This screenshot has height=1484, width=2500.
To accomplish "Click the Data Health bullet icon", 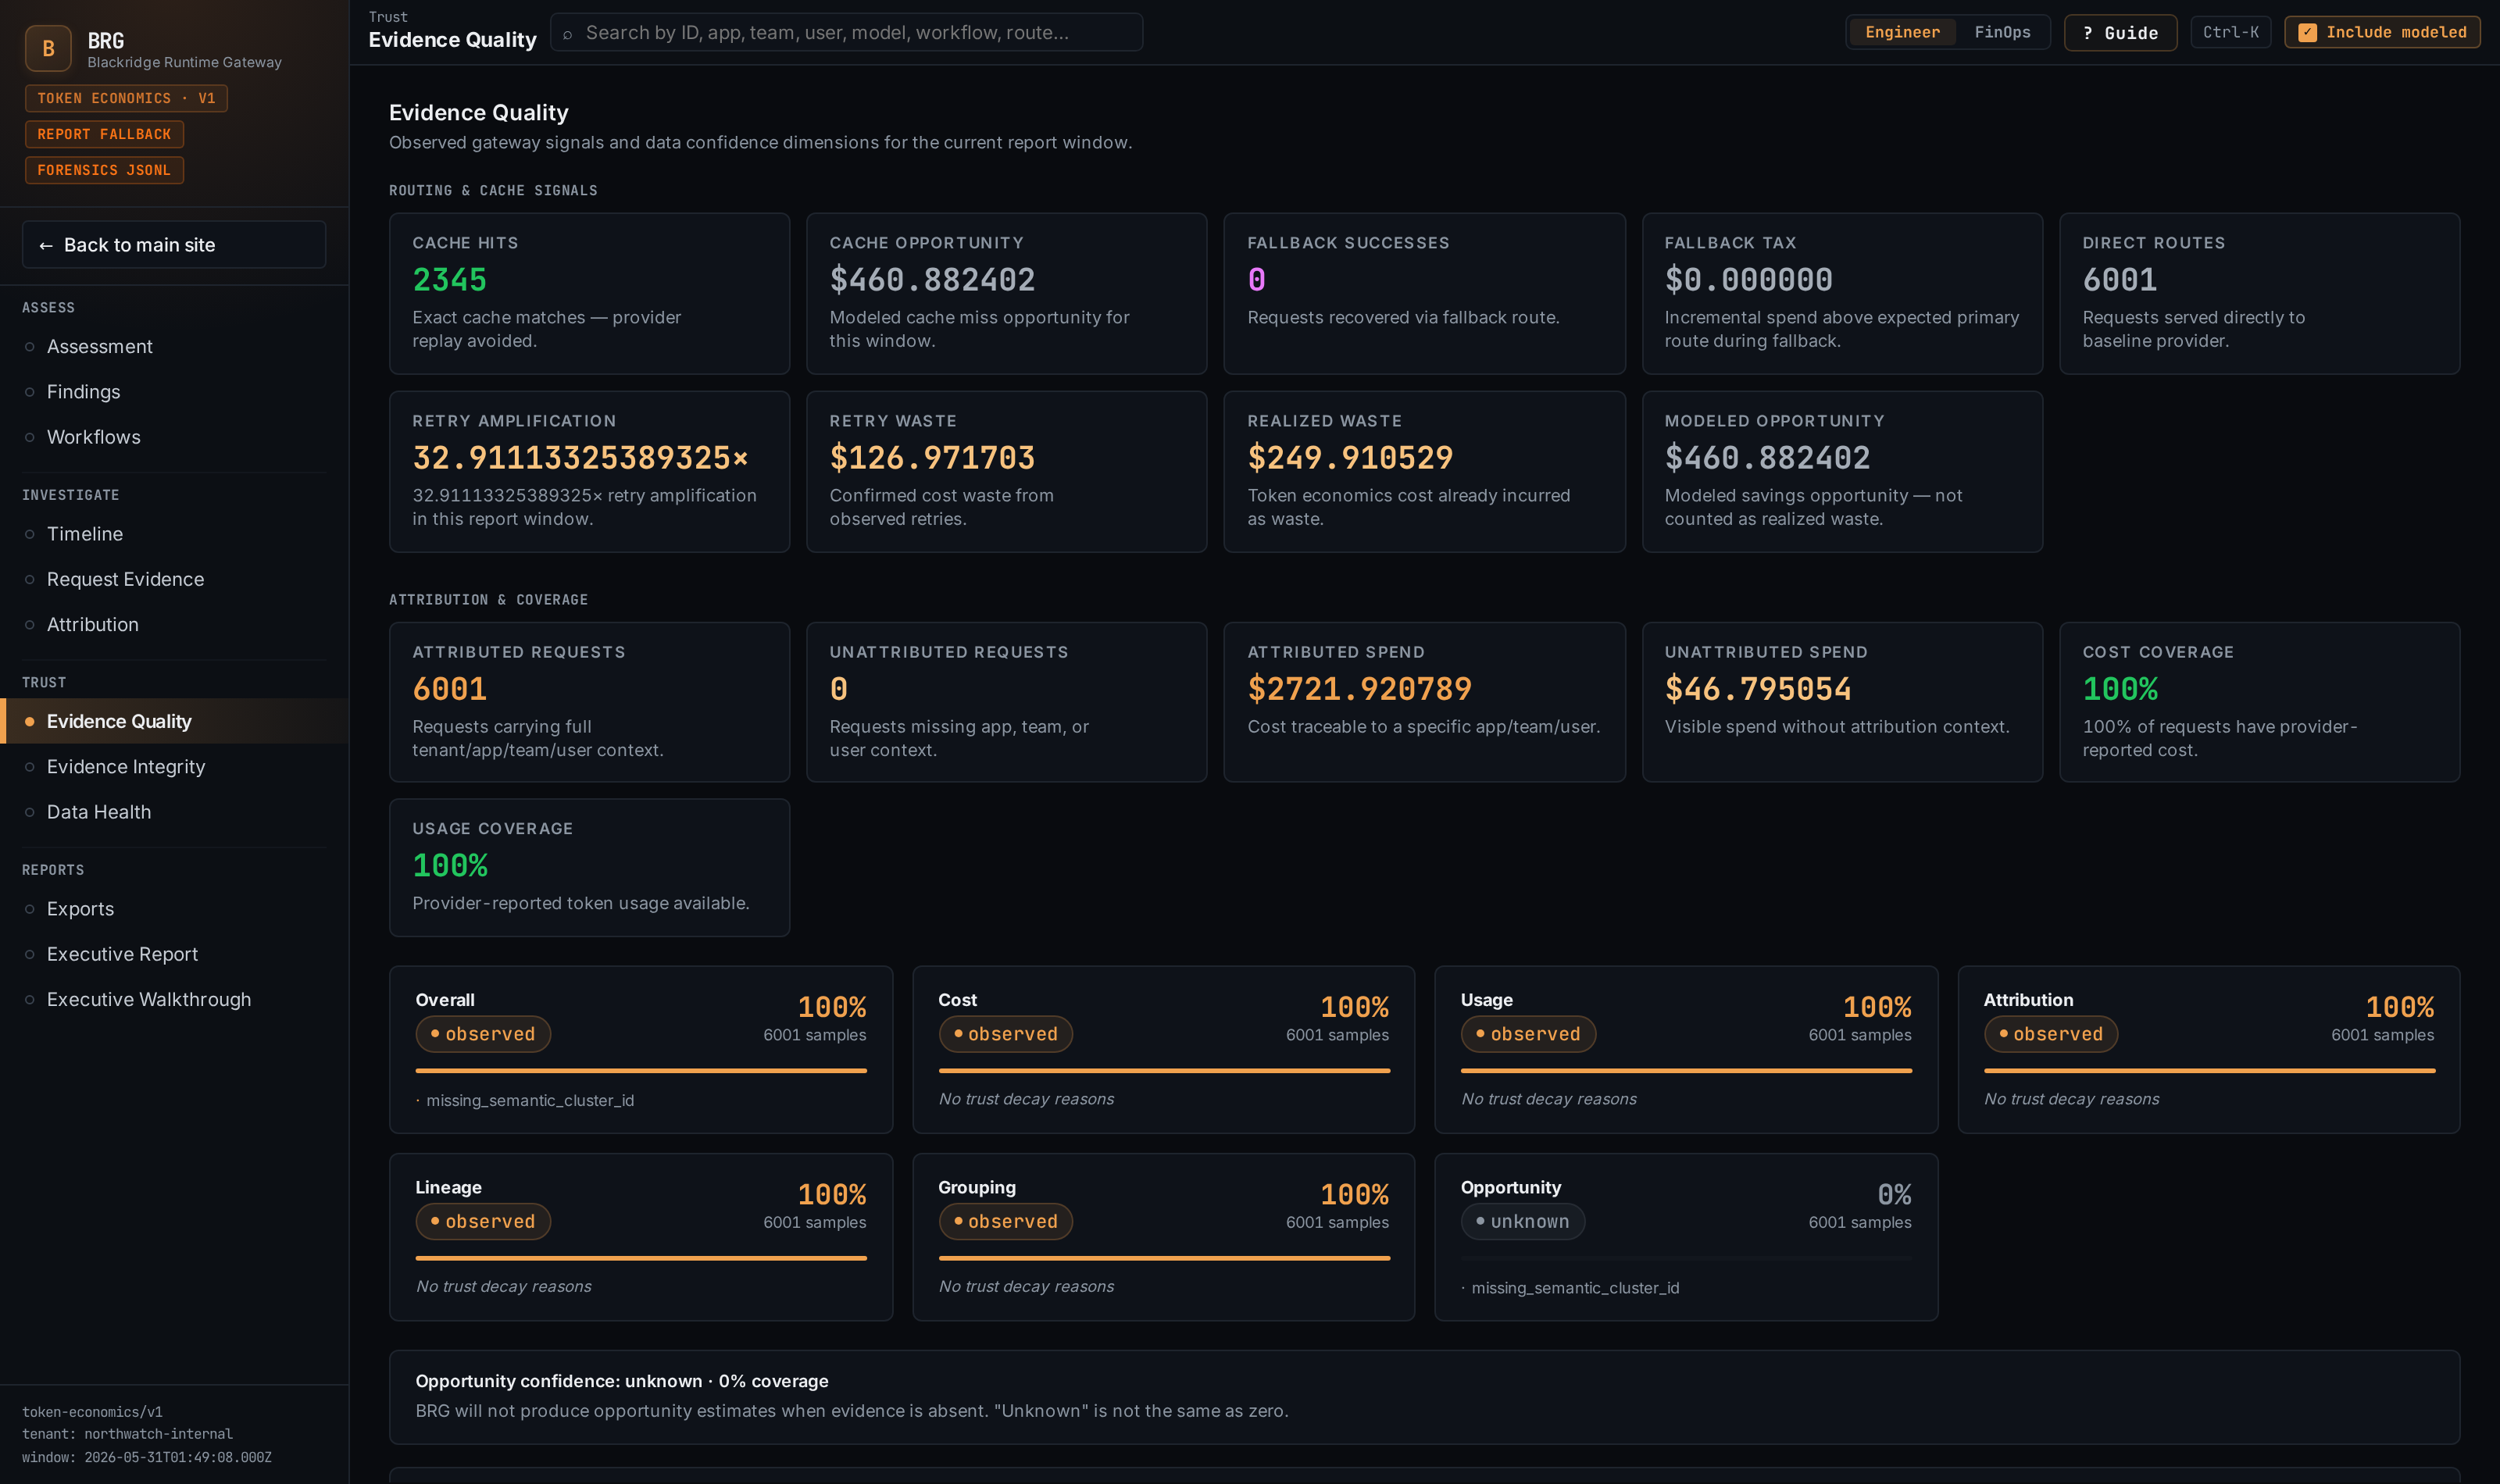I will click(x=30, y=812).
